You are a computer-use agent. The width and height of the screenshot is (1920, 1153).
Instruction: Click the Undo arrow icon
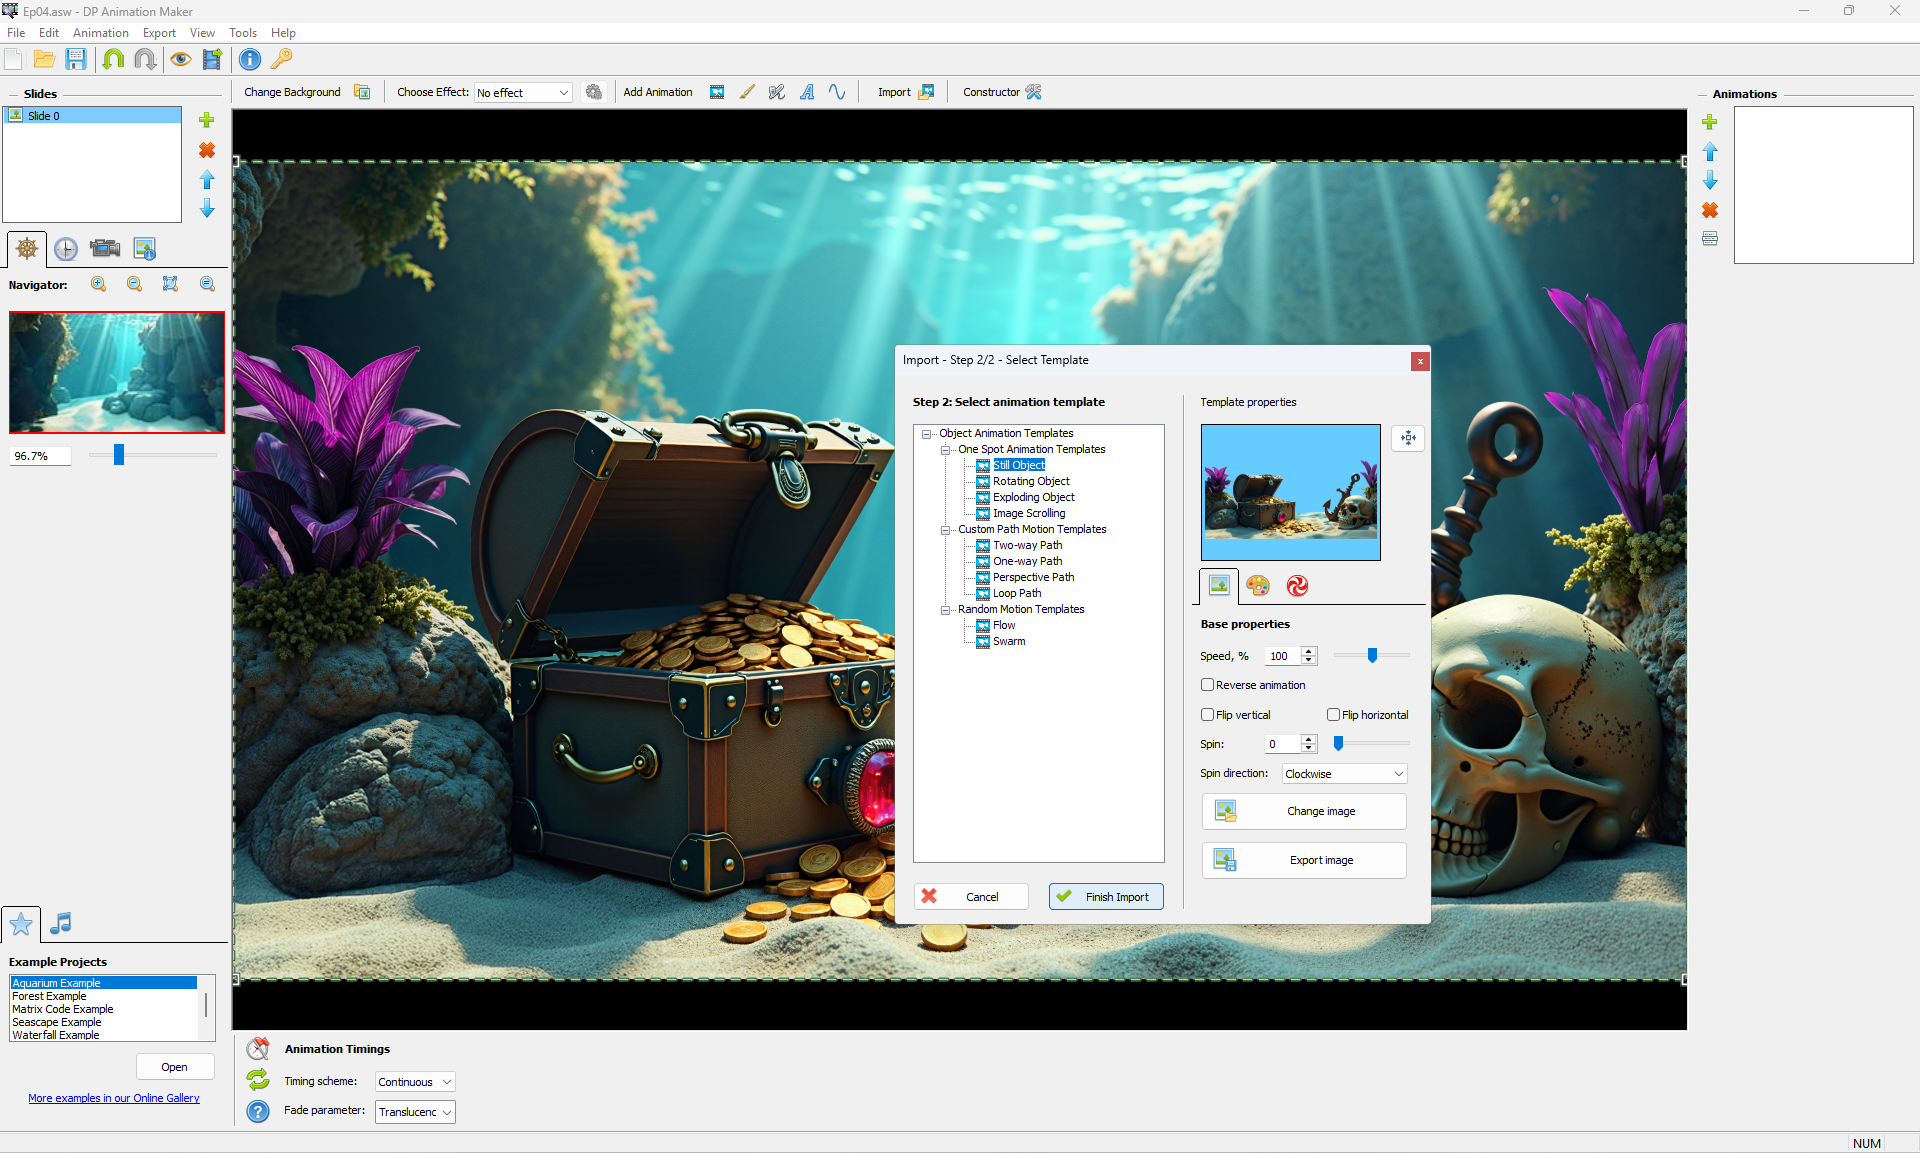[113, 60]
